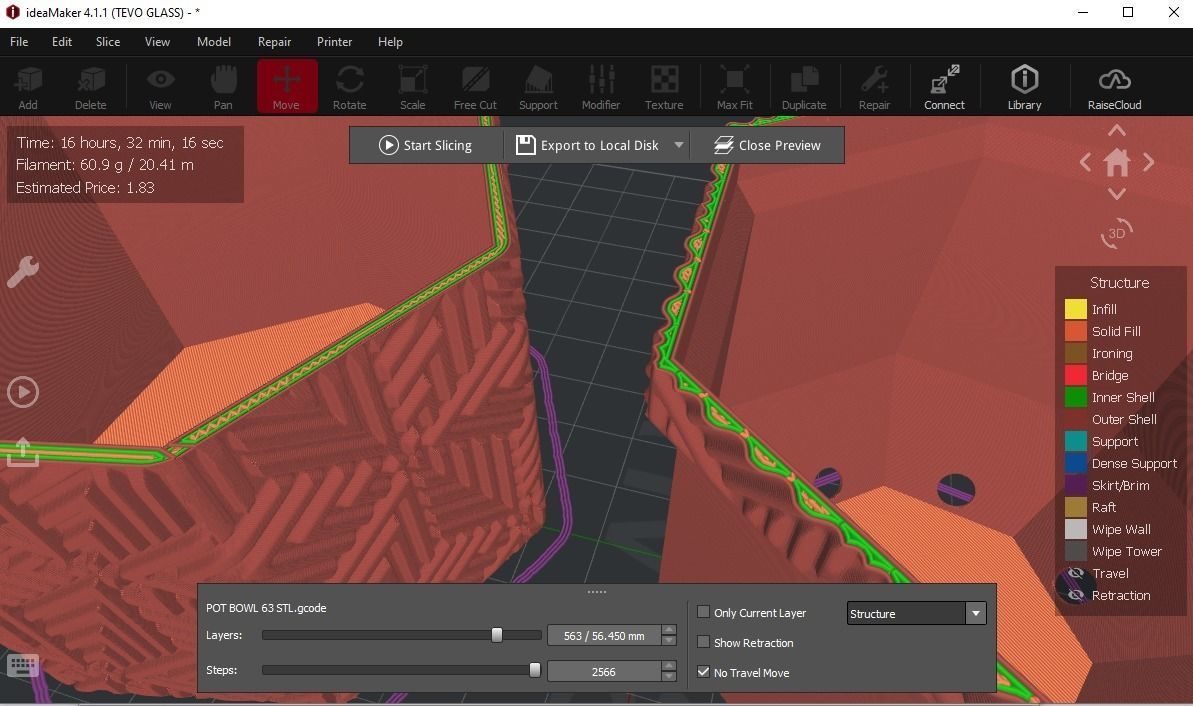Increase steps value with up stepper

(x=669, y=666)
